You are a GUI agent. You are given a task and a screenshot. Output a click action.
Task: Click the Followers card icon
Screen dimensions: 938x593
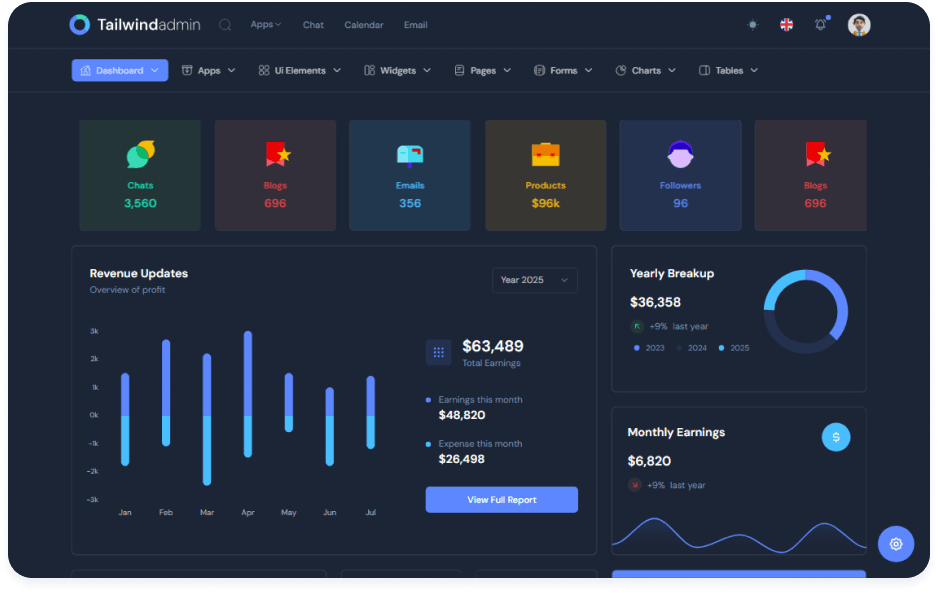tap(680, 154)
